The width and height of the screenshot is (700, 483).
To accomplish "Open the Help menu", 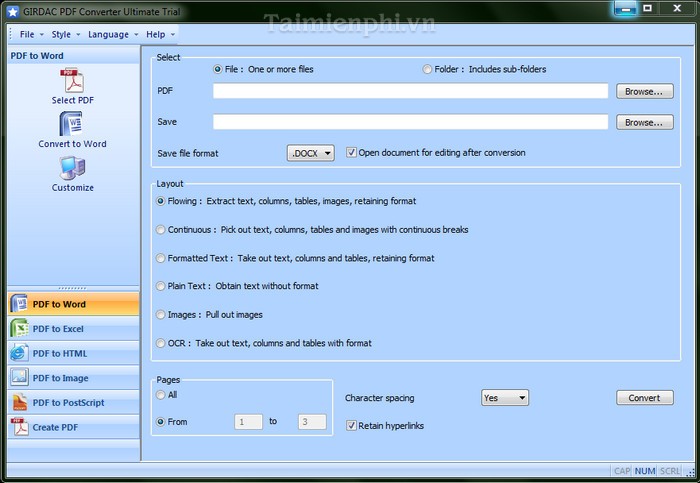I will point(160,34).
